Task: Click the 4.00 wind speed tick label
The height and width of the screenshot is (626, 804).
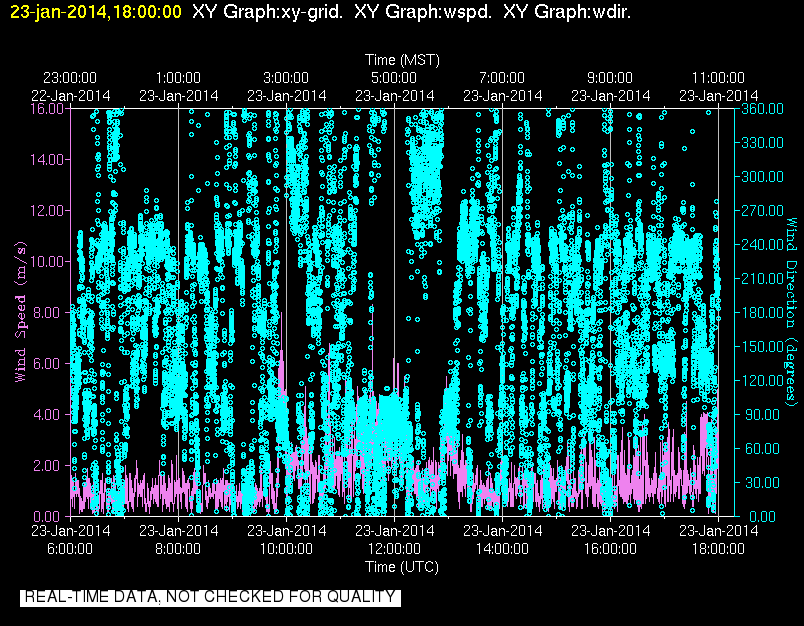Action: 49,414
